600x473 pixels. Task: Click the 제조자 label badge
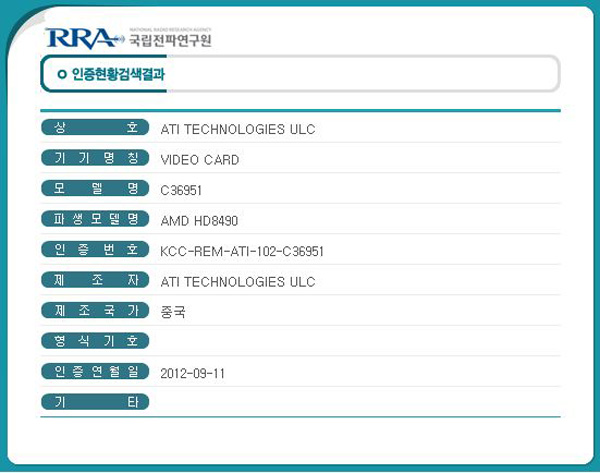coord(95,280)
